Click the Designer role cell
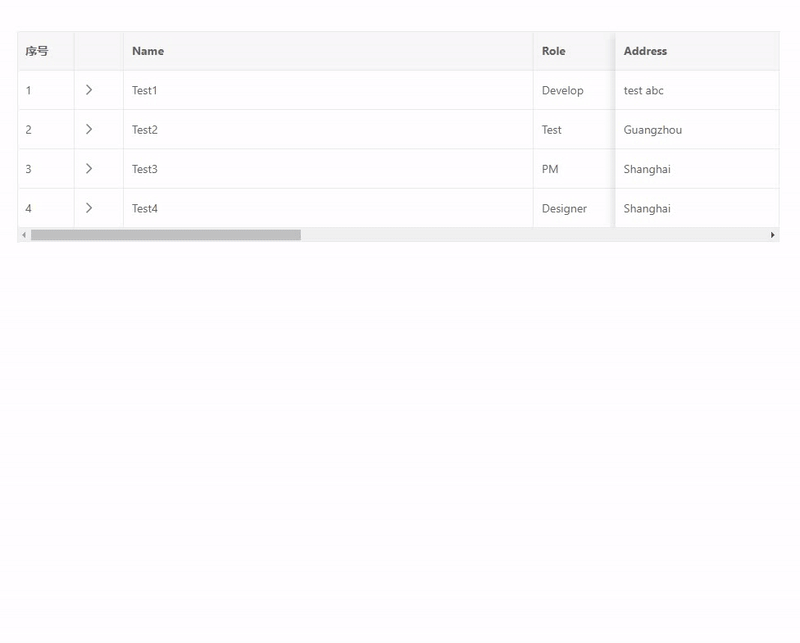The width and height of the screenshot is (800, 643). 574,208
